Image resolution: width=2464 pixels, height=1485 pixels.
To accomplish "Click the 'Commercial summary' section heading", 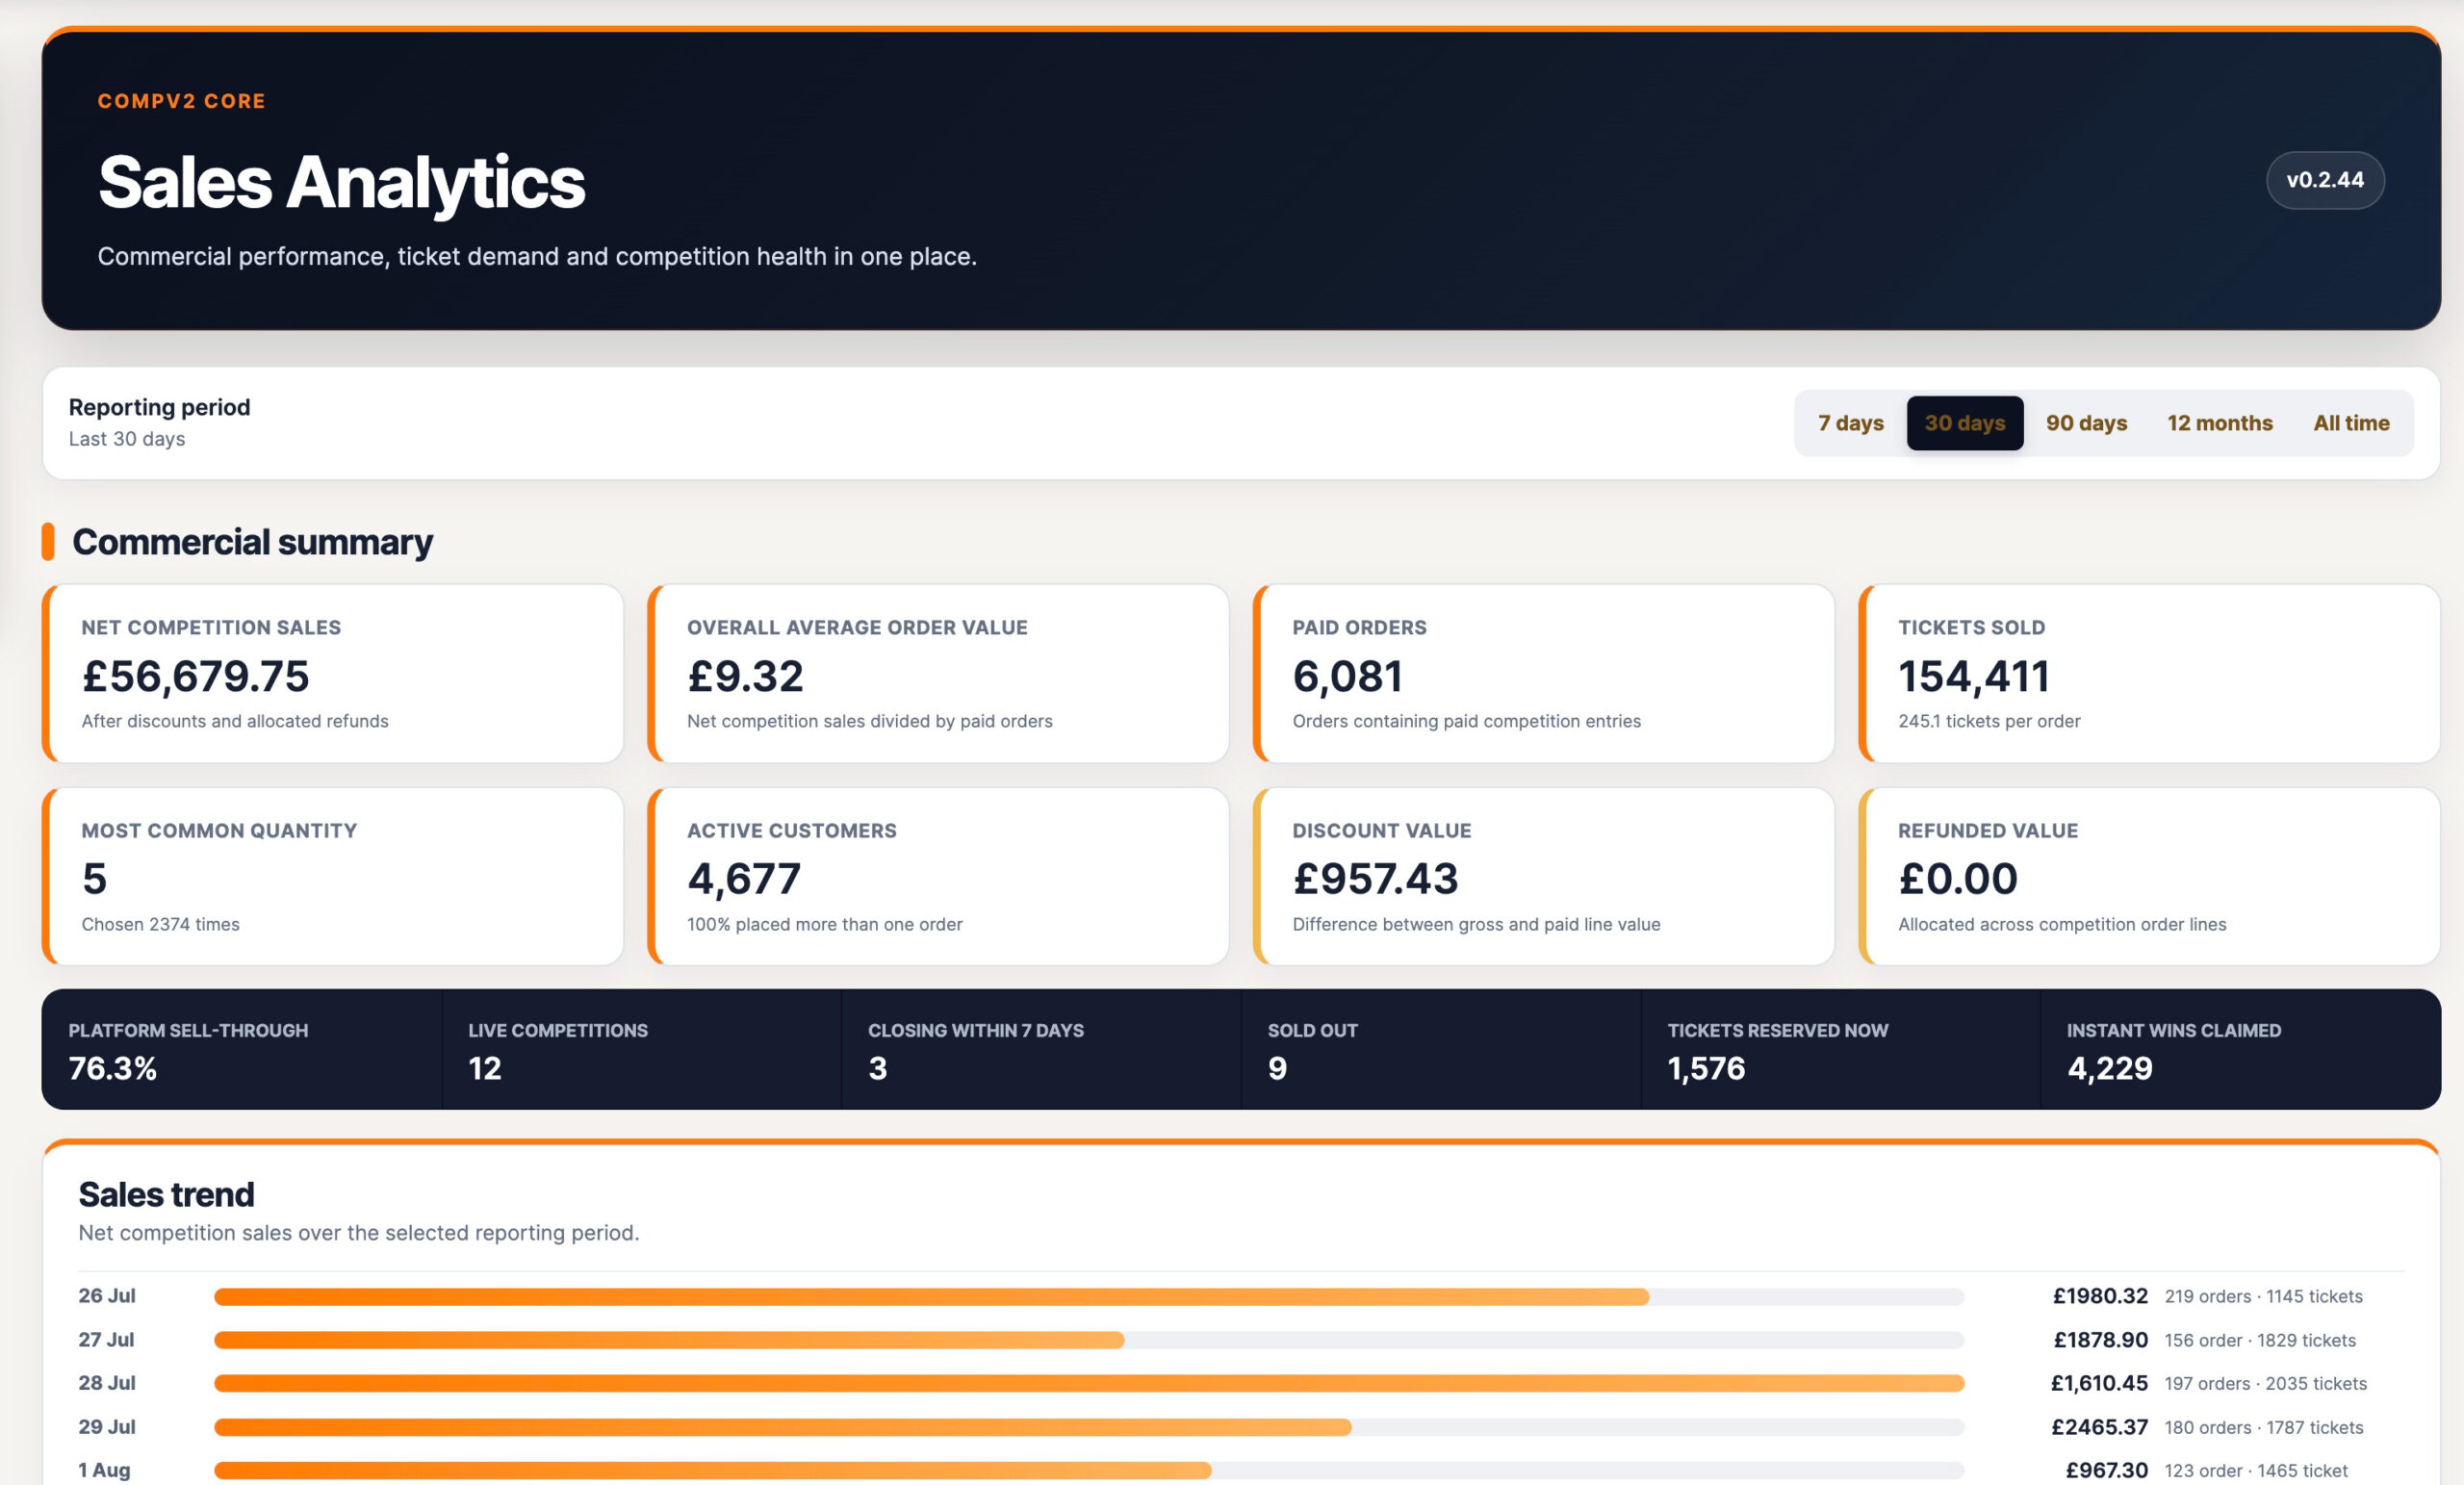I will pyautogui.click(x=252, y=541).
